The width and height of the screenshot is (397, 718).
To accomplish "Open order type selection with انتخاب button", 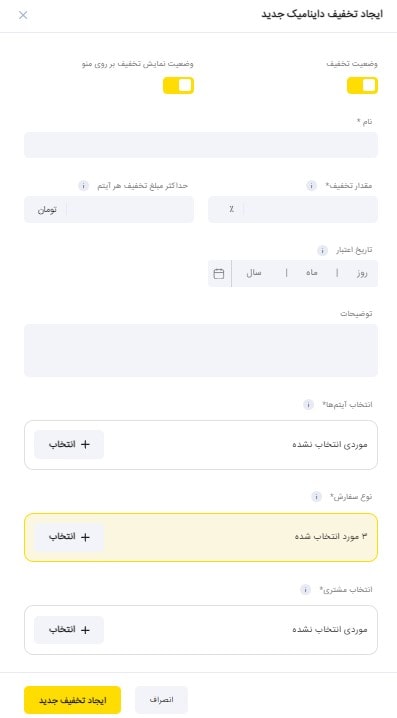I will [x=69, y=537].
